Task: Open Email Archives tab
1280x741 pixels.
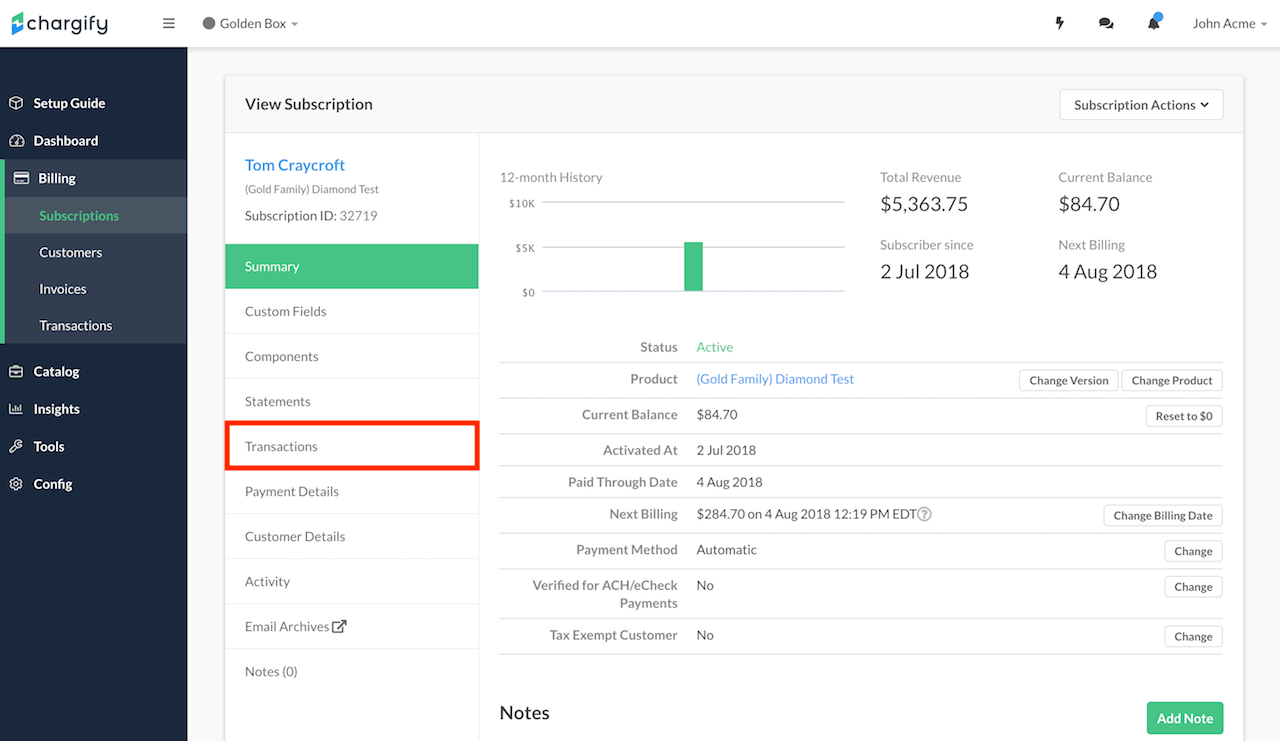Action: point(352,626)
